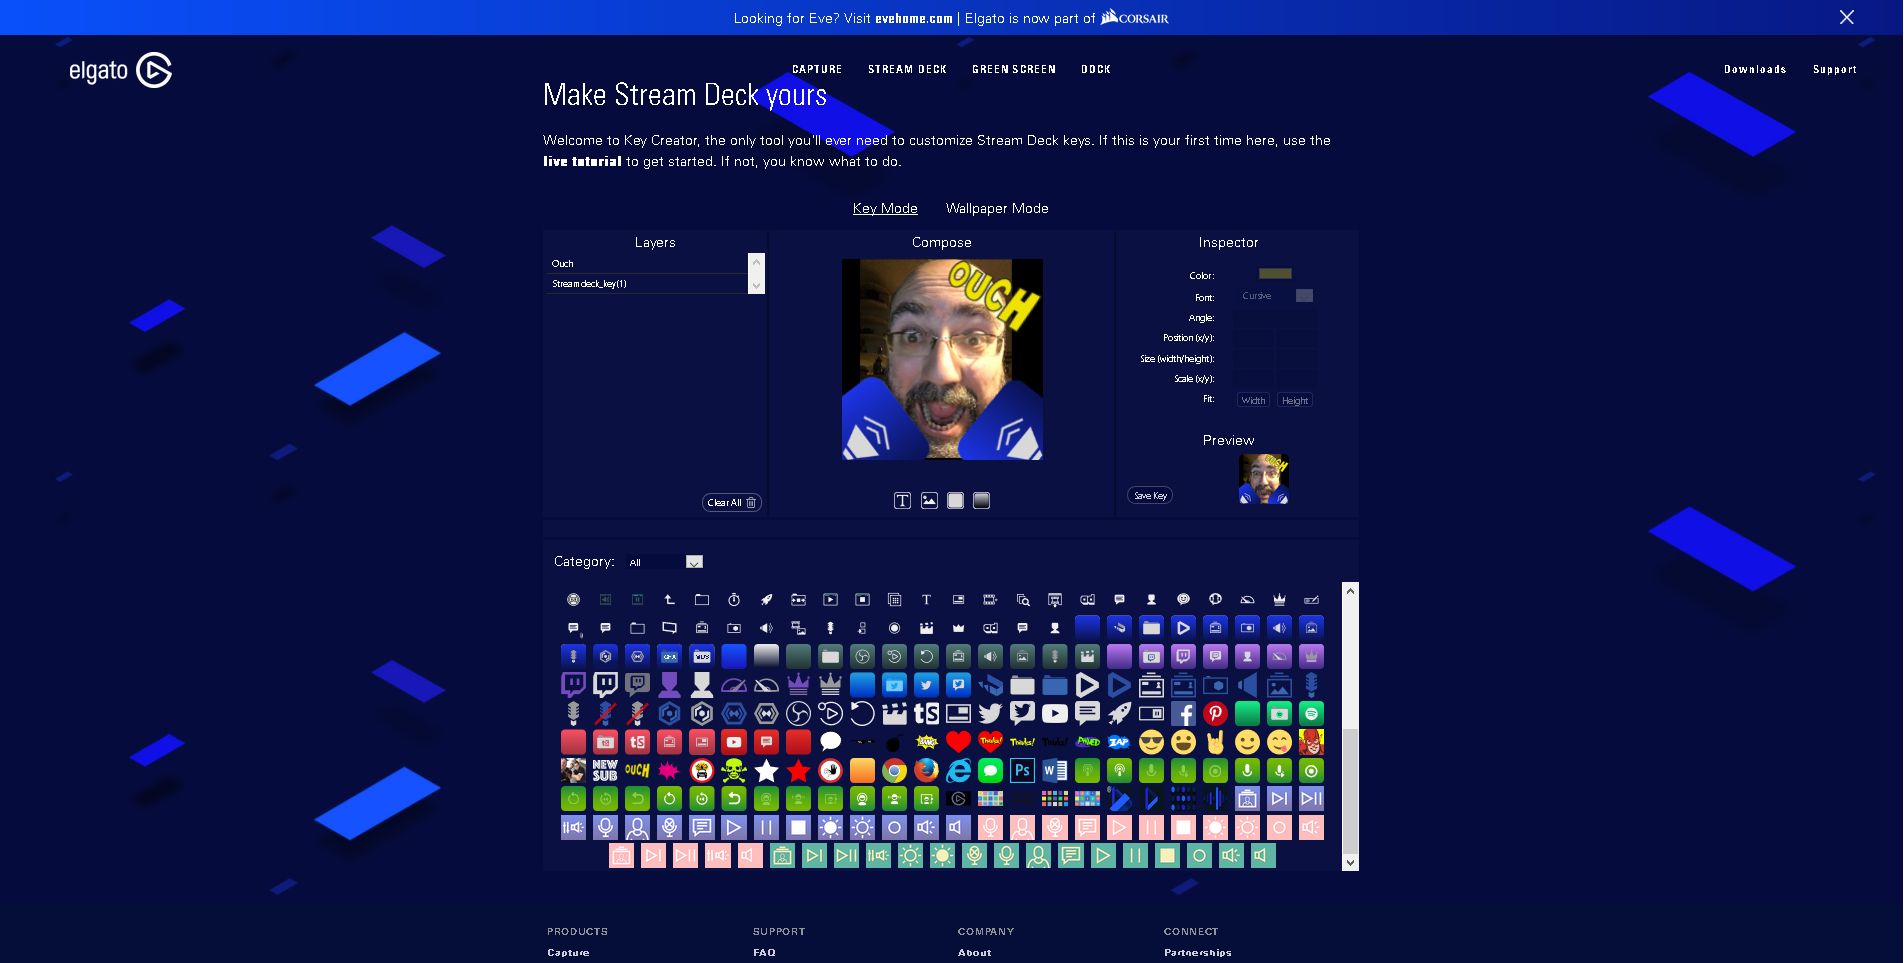Screen dimensions: 1904x963
Task: Select the Facebook icon
Action: point(1183,714)
